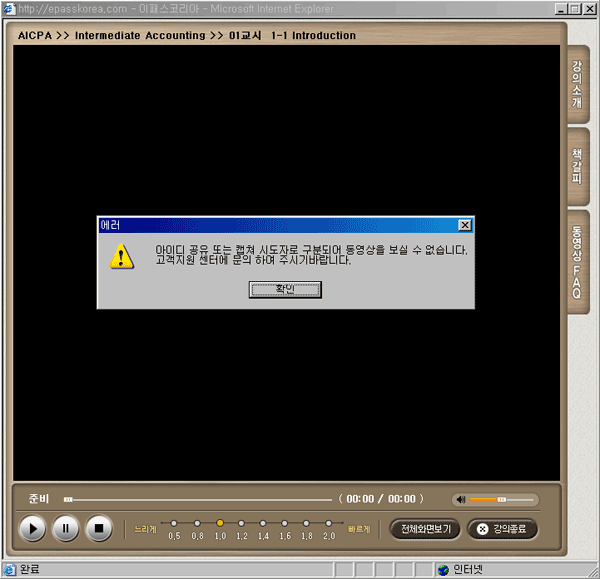Click 강의종료 to end the lecture

(505, 529)
